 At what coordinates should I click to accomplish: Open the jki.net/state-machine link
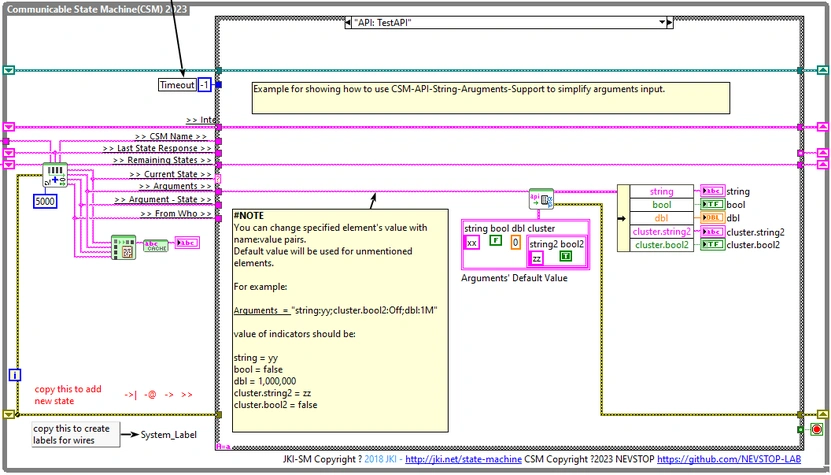463,459
